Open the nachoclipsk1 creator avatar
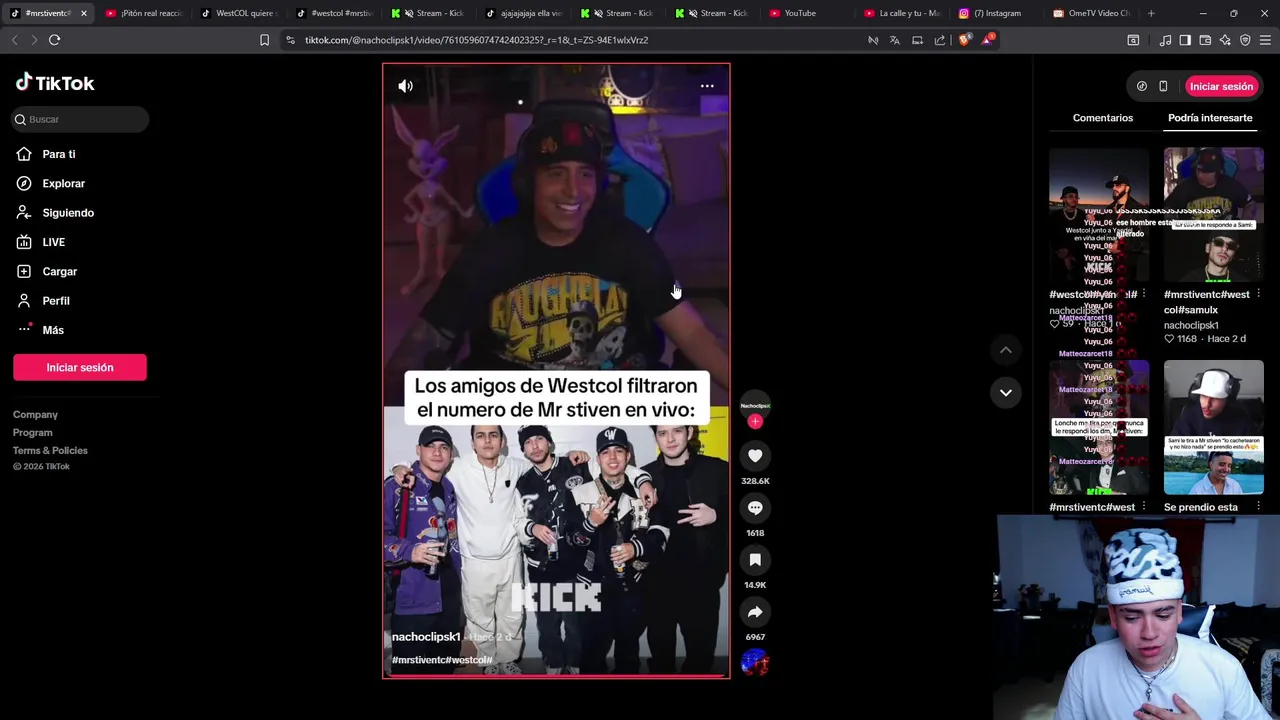 click(x=755, y=405)
